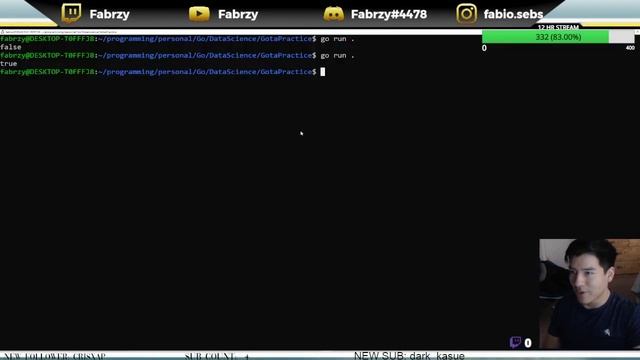Click the goal minimum value 0 under bar
Viewport: 640px width, 360px height.
[x=484, y=48]
